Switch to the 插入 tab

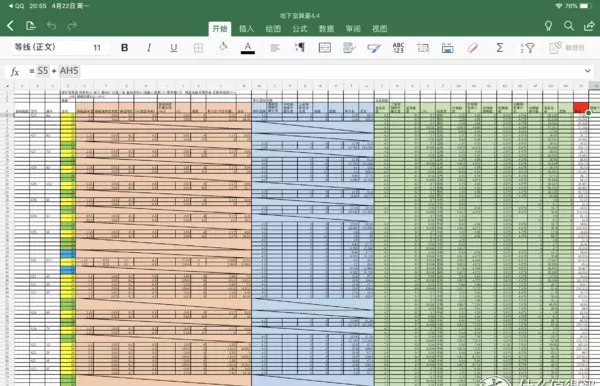246,29
